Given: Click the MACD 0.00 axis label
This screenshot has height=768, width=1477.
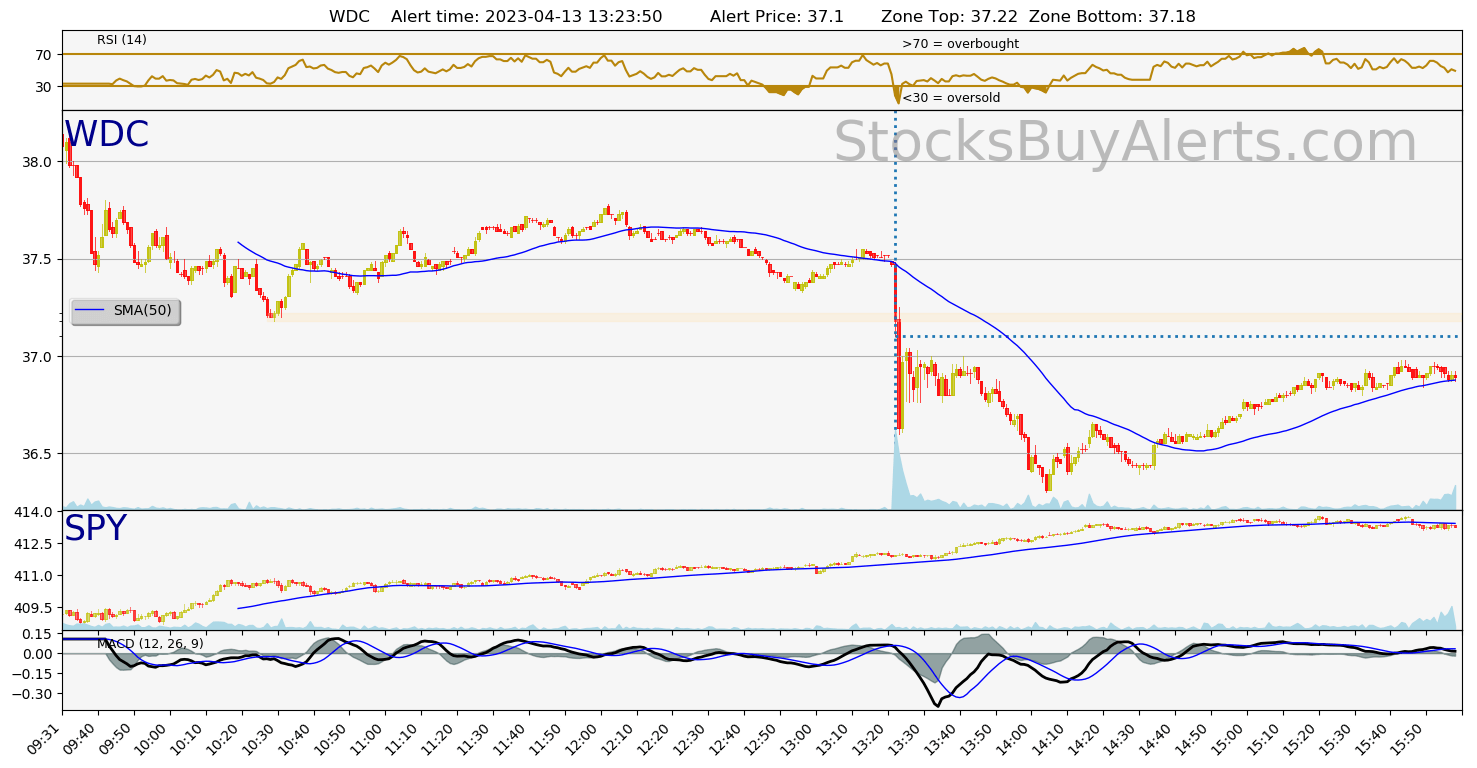Looking at the screenshot, I should [39, 654].
